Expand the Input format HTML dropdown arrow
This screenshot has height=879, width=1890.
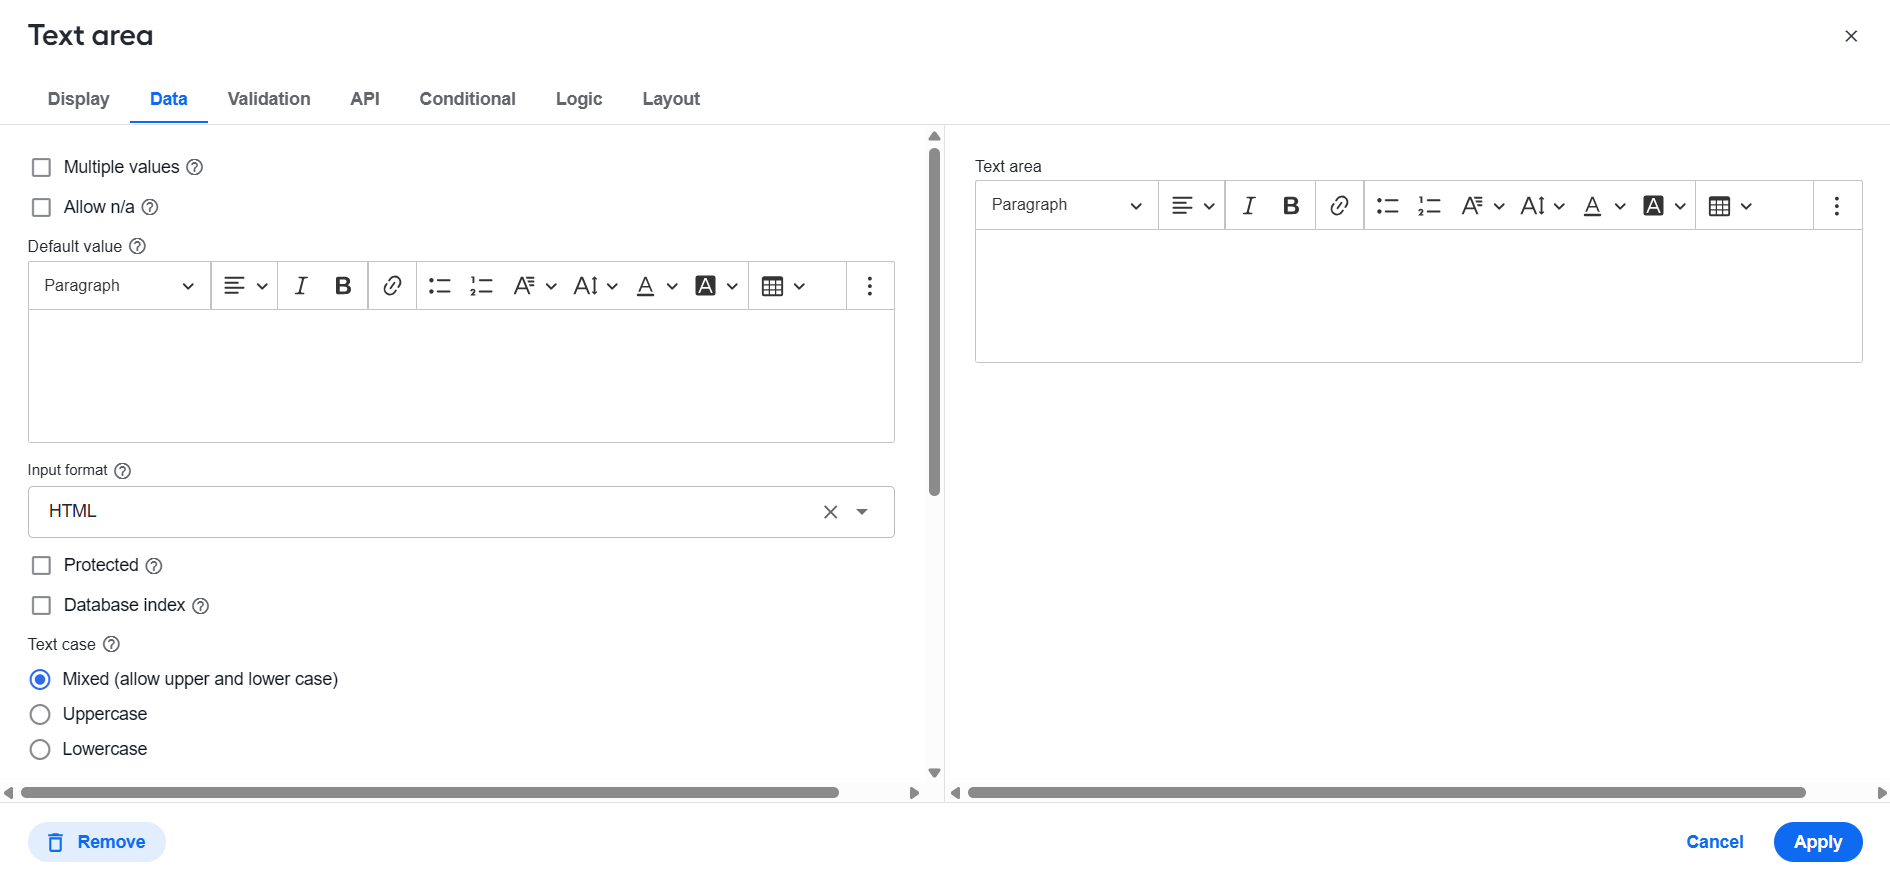pyautogui.click(x=862, y=512)
